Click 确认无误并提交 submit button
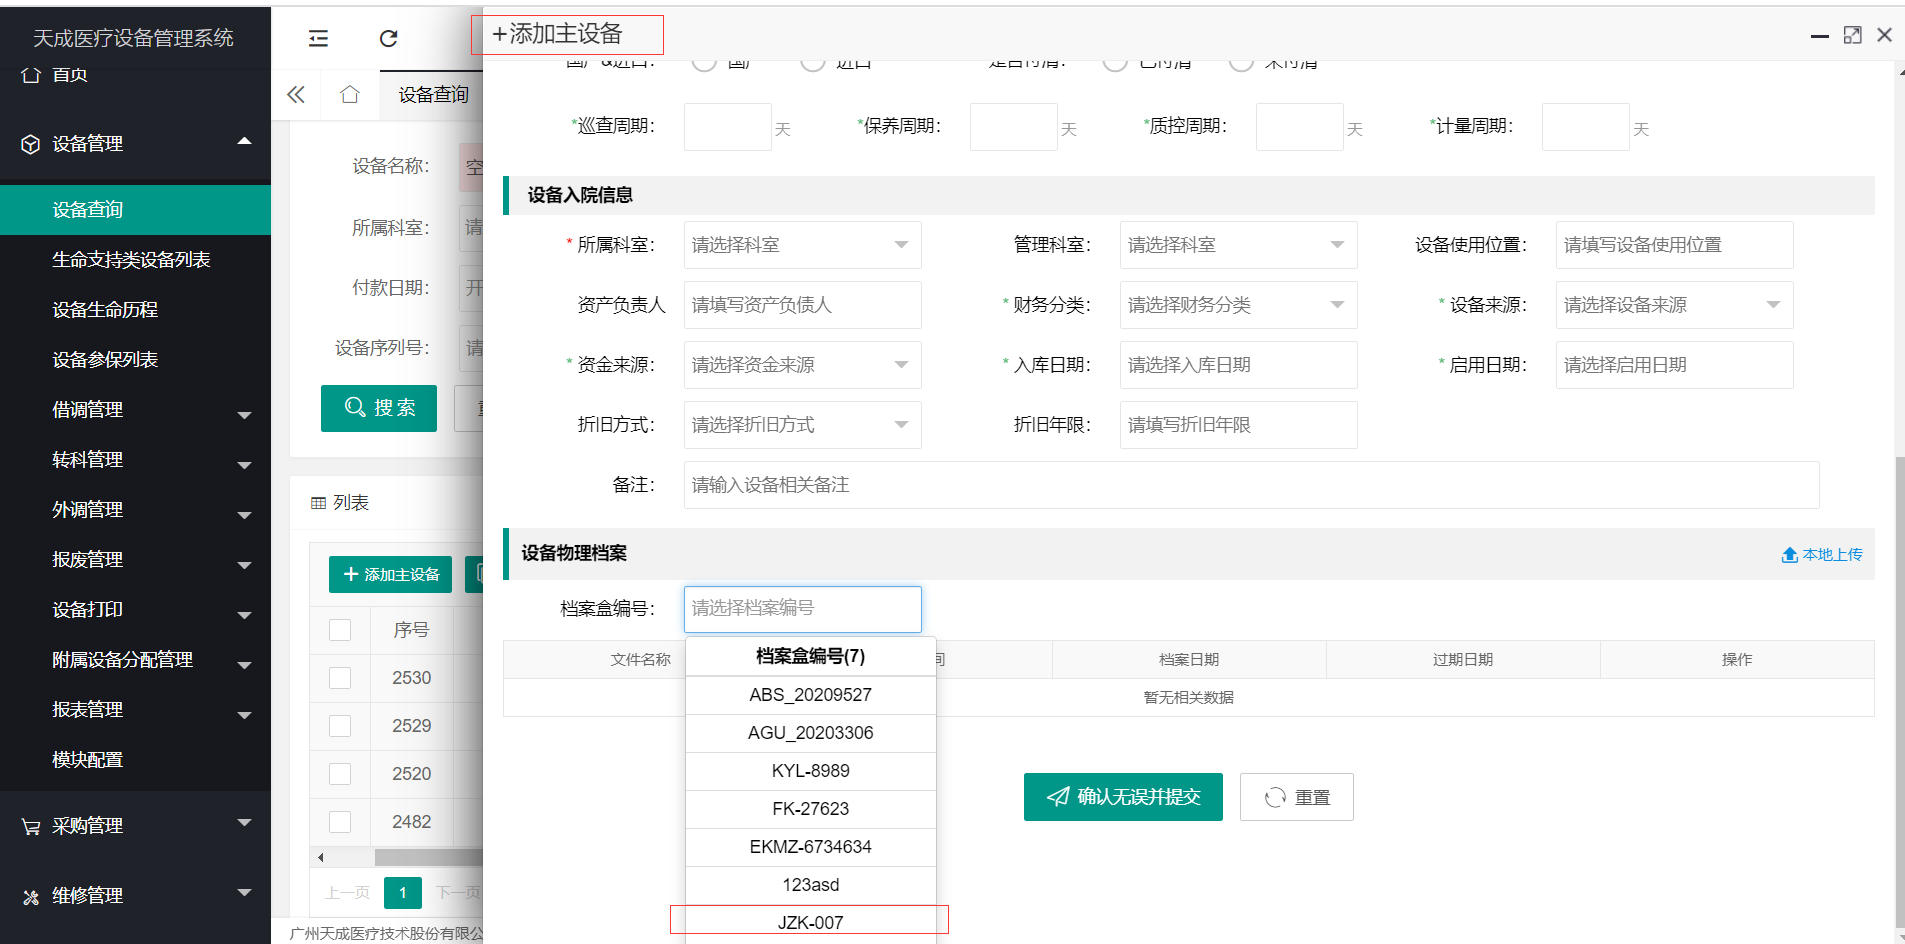This screenshot has width=1905, height=944. [1123, 797]
